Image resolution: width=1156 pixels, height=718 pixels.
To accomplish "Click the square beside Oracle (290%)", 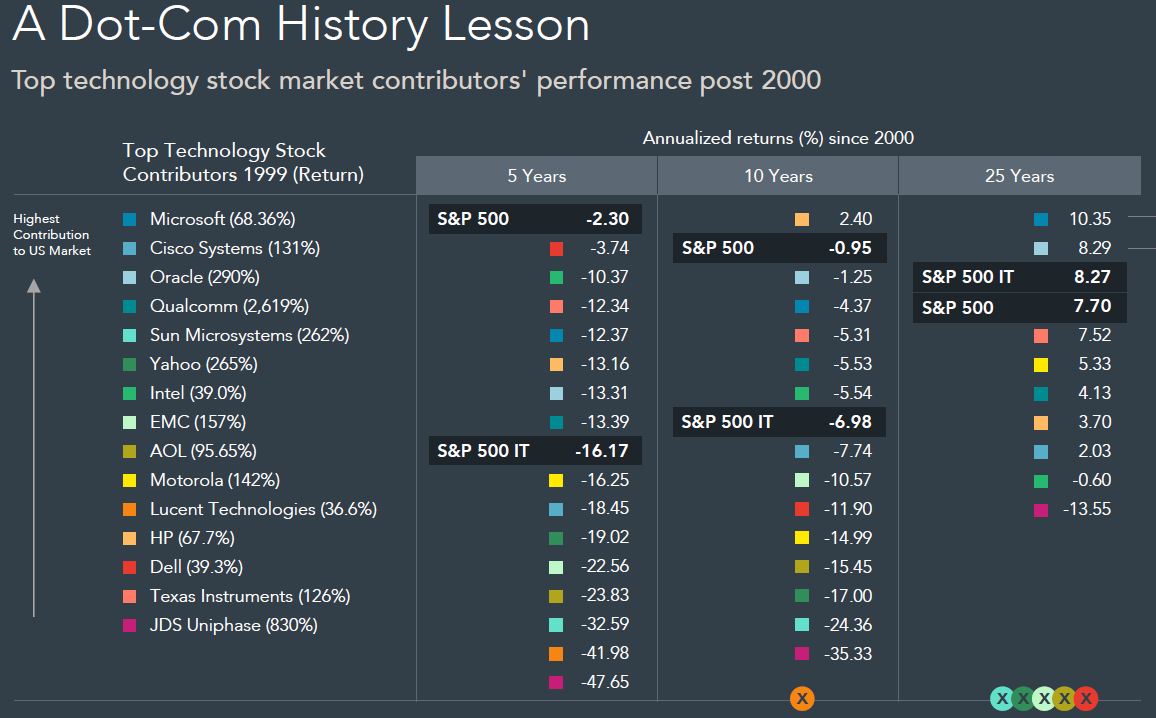I will (x=128, y=277).
